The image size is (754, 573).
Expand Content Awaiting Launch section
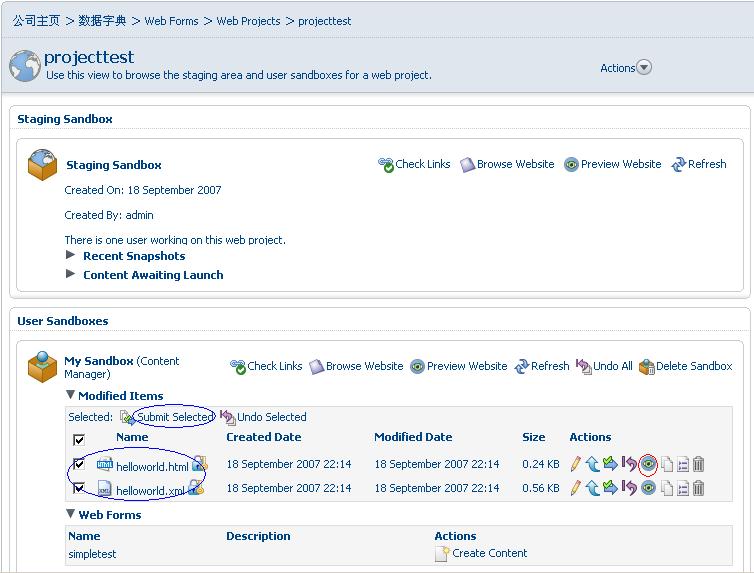(71, 274)
